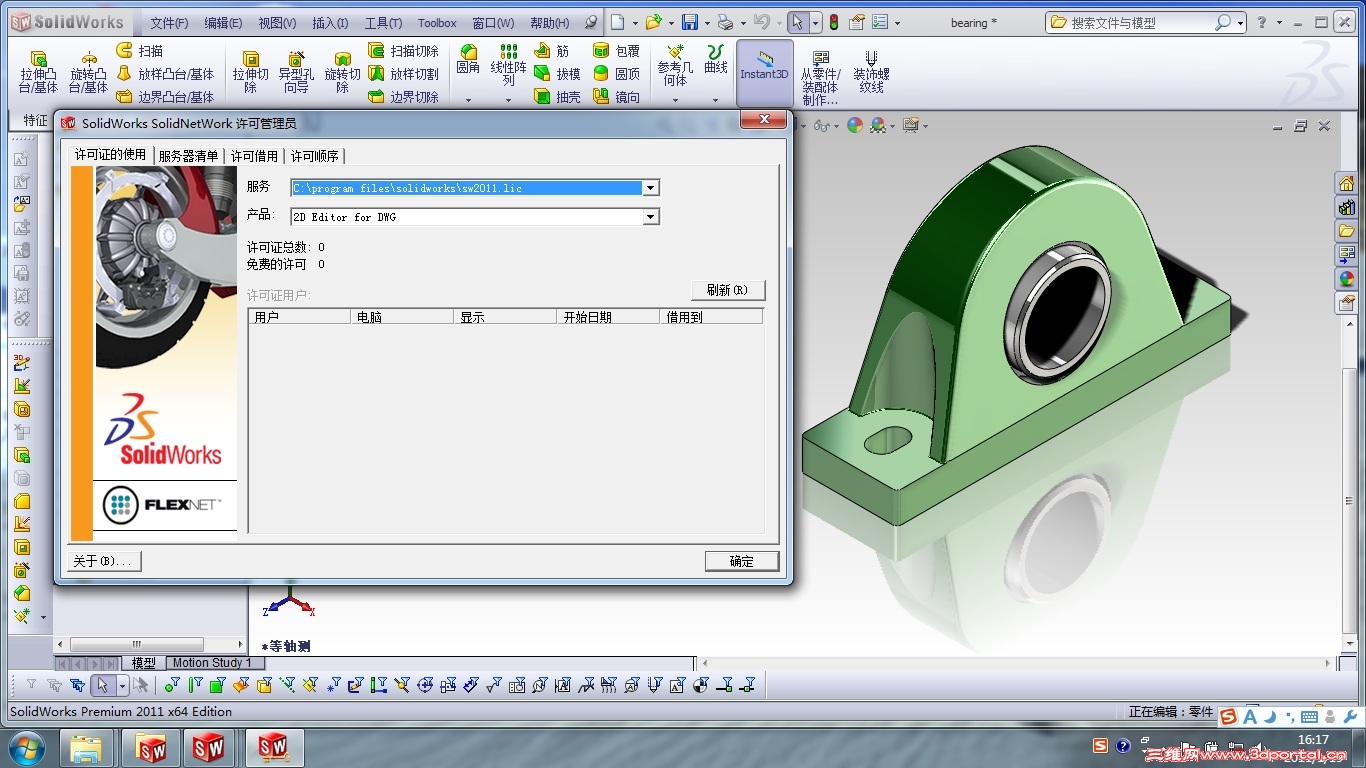This screenshot has width=1366, height=768.
Task: Click the rebuild traffic light icon
Action: [x=833, y=22]
